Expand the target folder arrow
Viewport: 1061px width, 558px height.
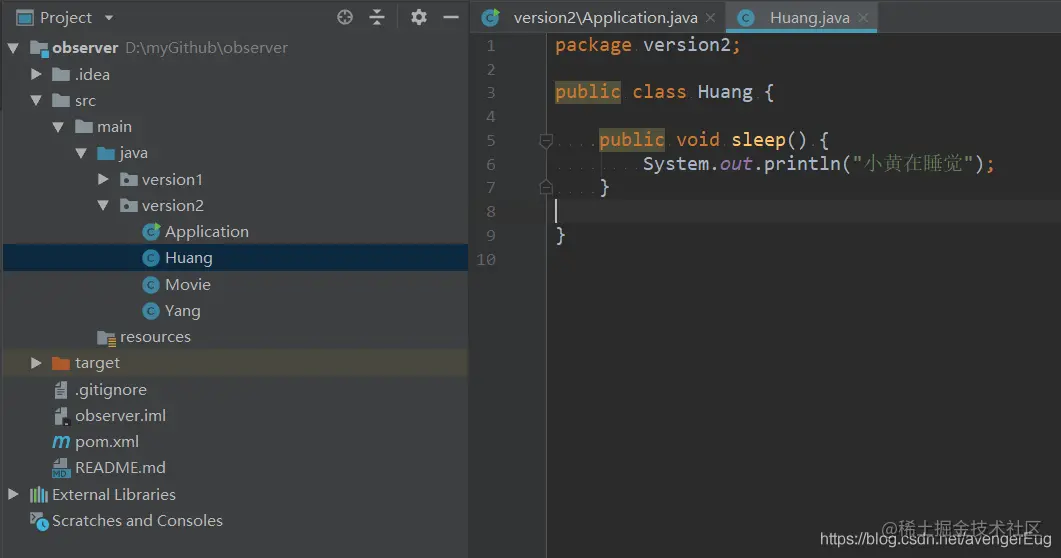pos(37,363)
